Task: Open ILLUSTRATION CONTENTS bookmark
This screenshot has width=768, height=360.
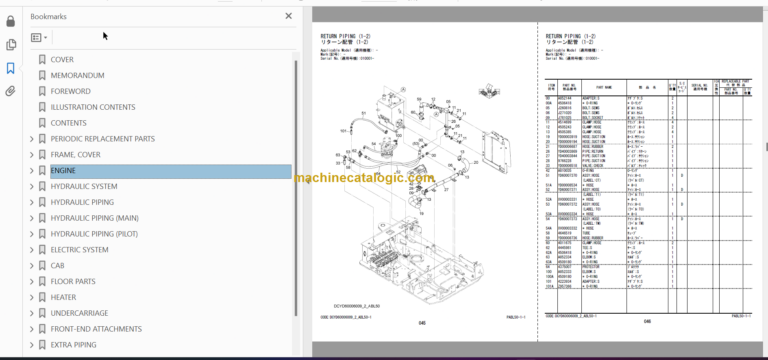Action: click(x=93, y=107)
